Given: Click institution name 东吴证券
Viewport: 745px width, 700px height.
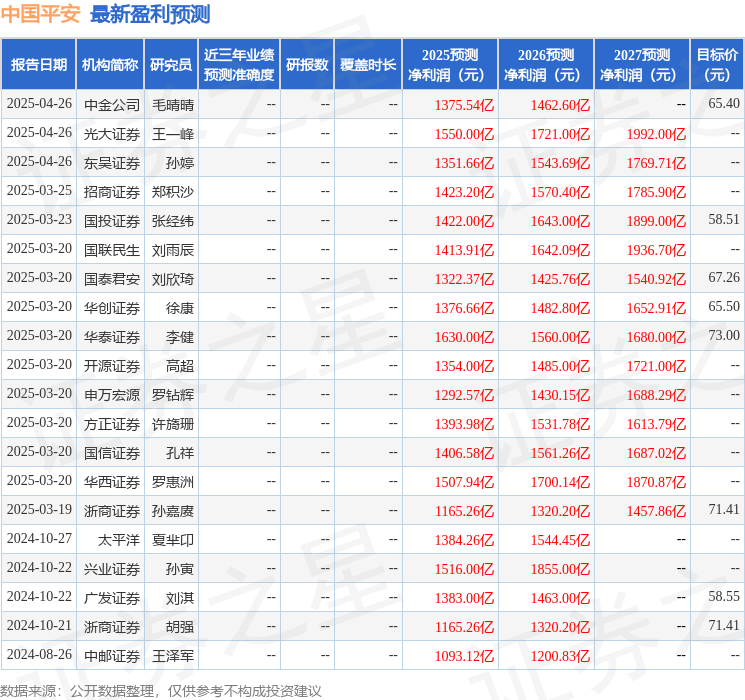Looking at the screenshot, I should pyautogui.click(x=112, y=163).
